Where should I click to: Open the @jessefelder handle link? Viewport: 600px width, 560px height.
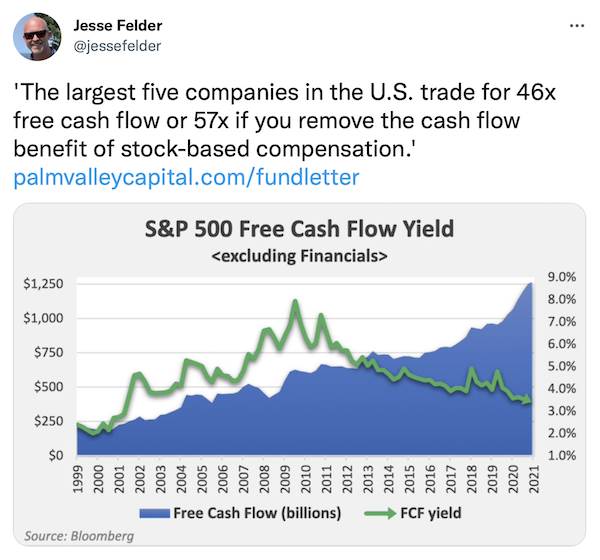click(x=117, y=46)
